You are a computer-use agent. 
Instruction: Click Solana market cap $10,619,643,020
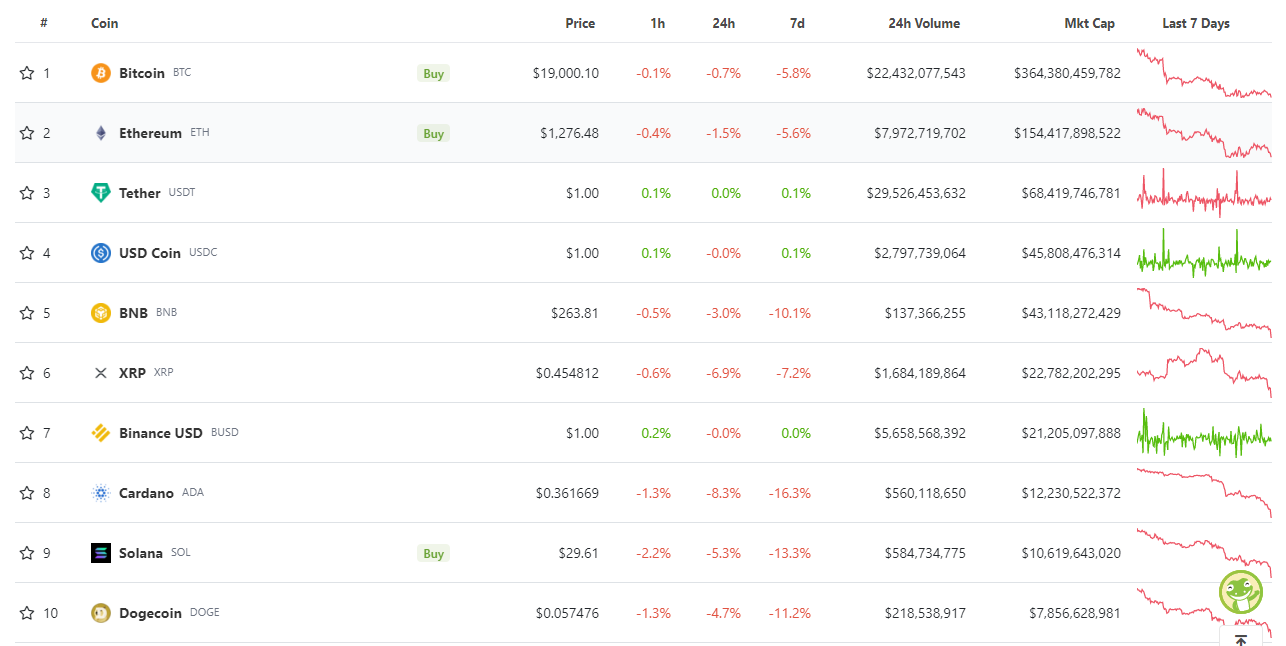[x=1071, y=553]
